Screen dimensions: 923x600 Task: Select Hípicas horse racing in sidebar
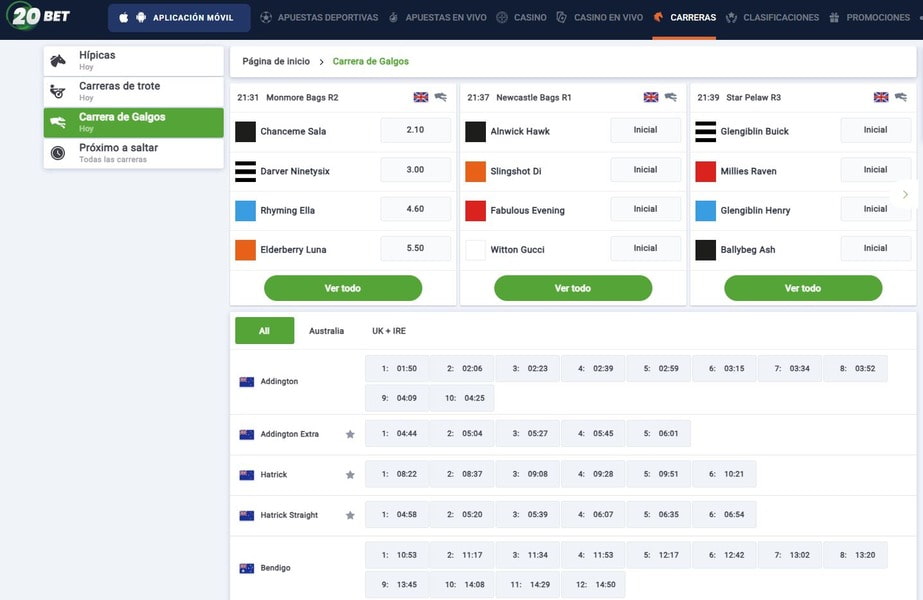point(134,61)
